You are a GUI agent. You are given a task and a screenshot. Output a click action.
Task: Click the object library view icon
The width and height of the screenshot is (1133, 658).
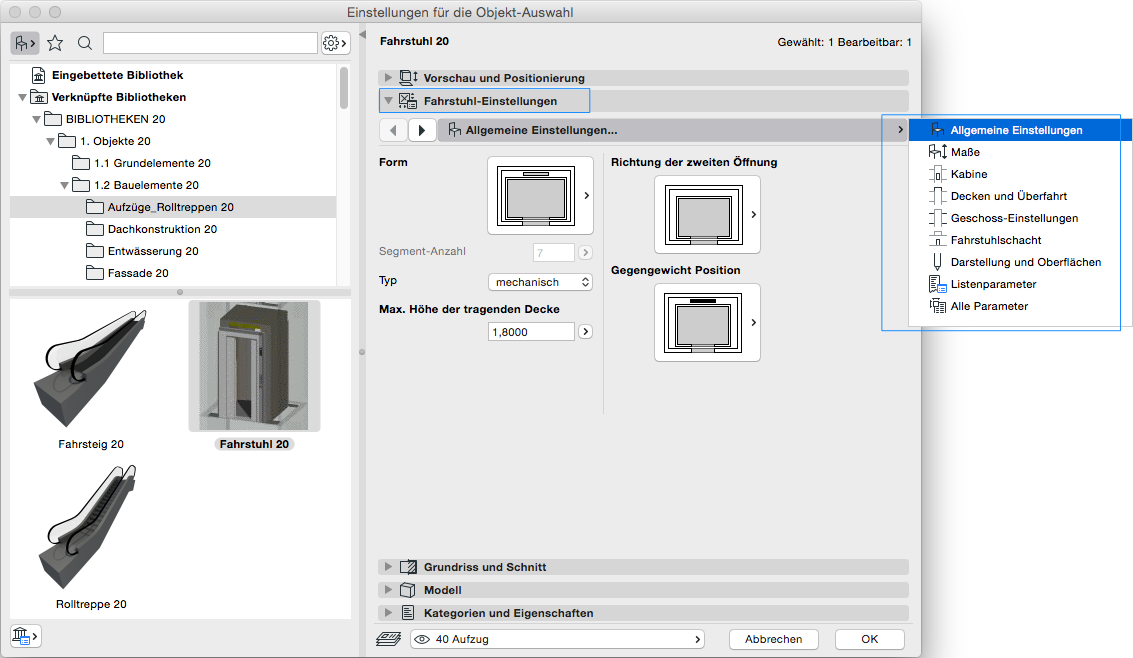click(24, 43)
